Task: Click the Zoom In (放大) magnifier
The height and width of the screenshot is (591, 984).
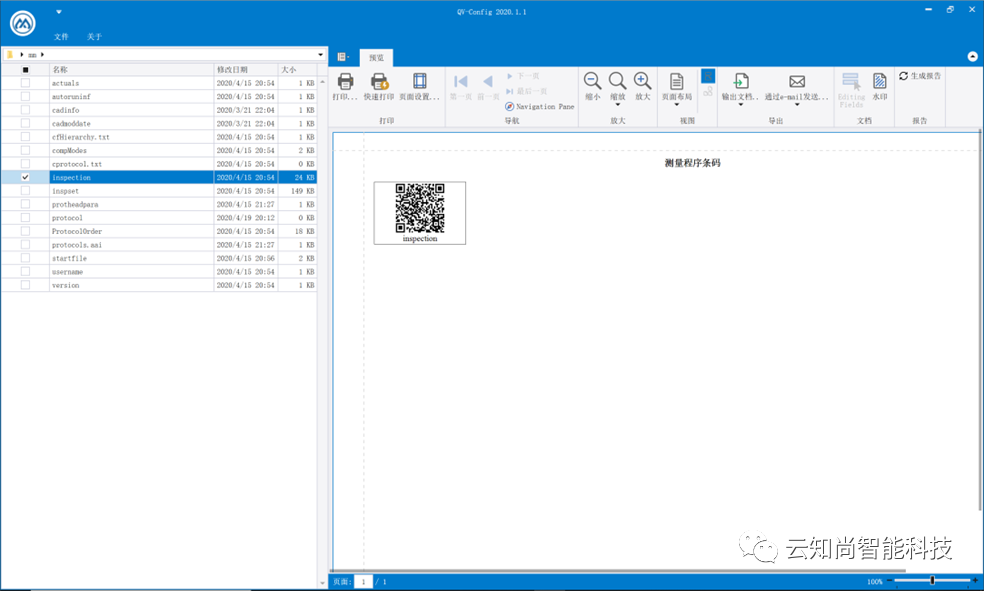Action: 642,83
